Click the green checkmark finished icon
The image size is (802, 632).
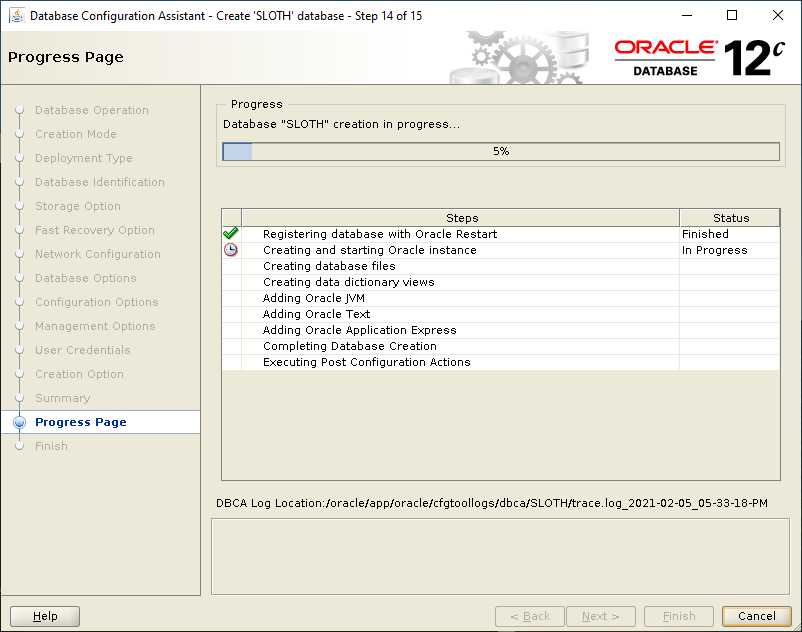(231, 234)
